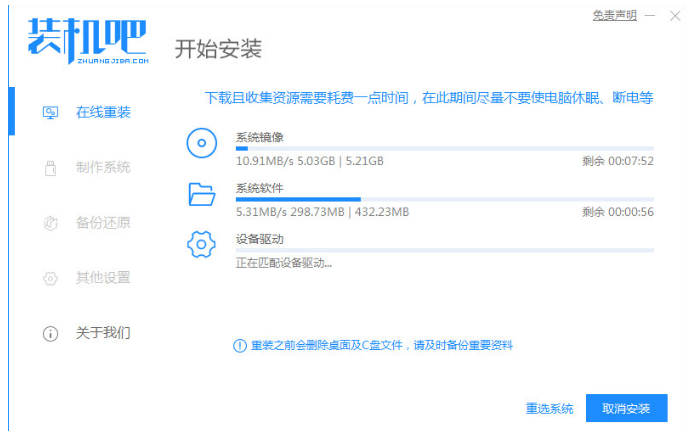
Task: Click the 关于我们 info circle icon
Action: [x=50, y=333]
